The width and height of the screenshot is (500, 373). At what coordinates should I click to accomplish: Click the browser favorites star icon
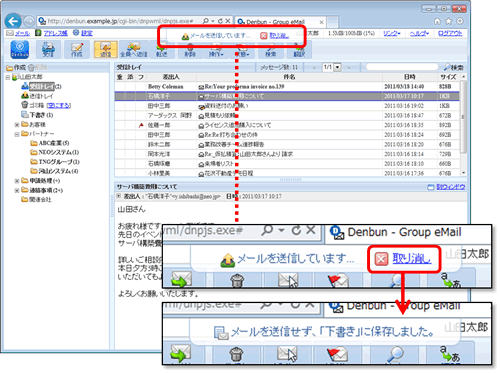(x=449, y=21)
